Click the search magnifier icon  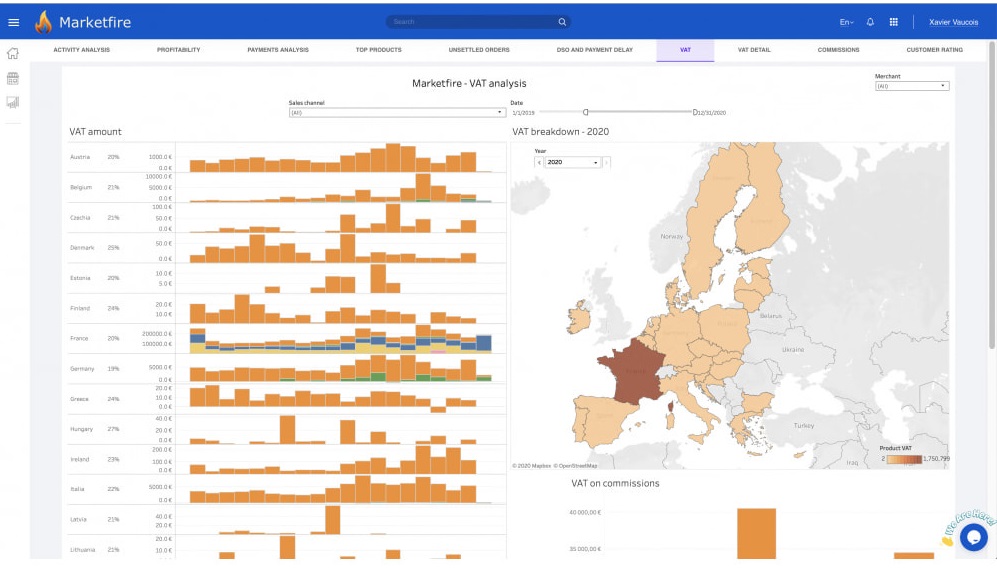[562, 22]
